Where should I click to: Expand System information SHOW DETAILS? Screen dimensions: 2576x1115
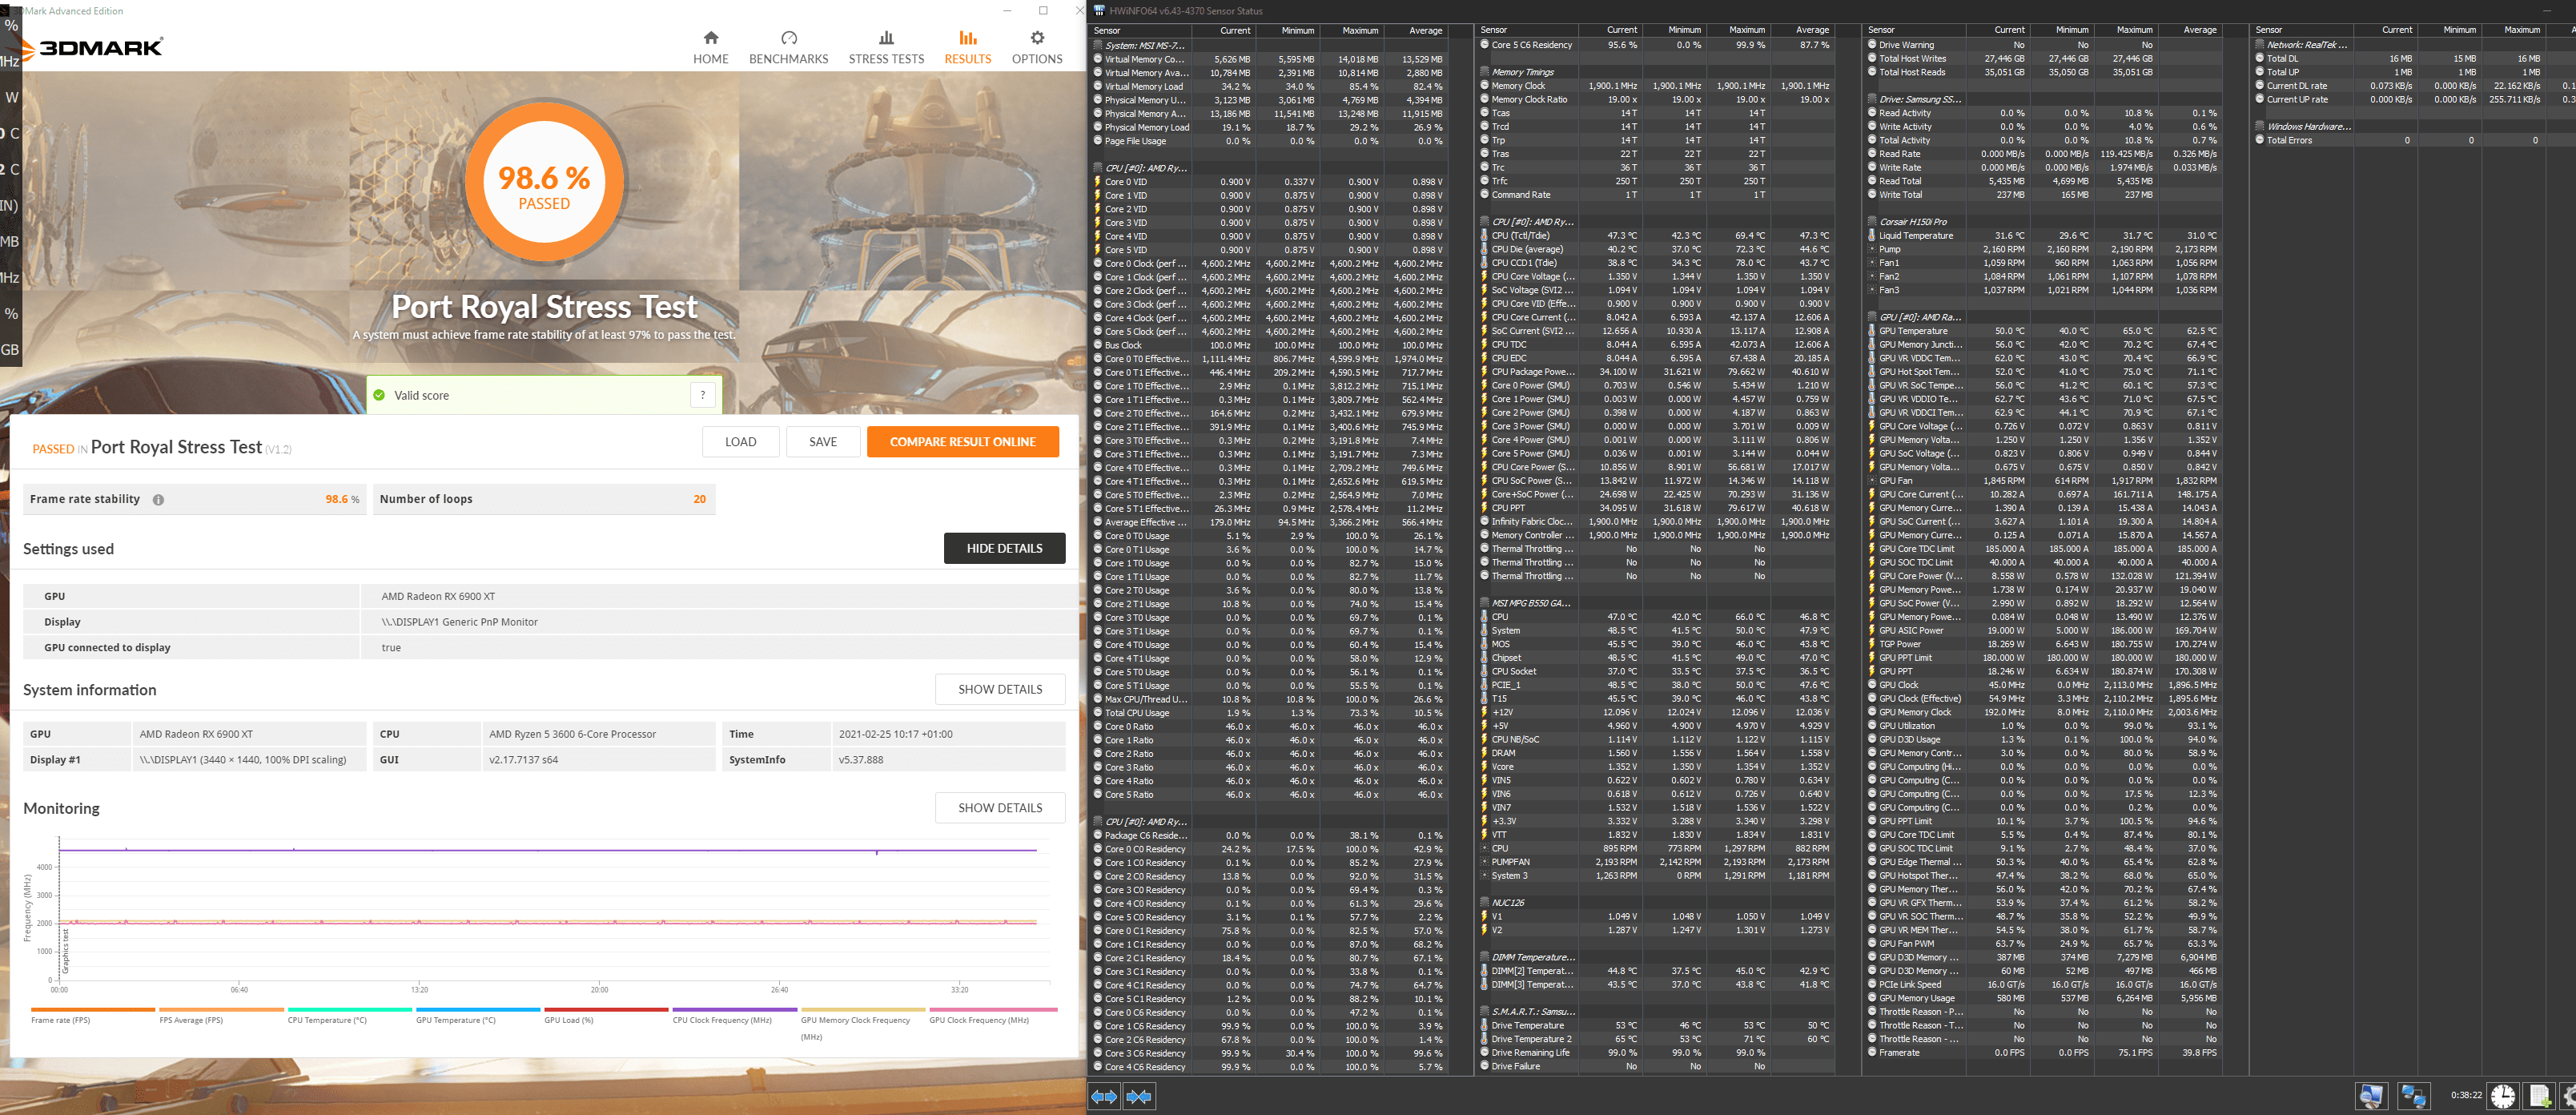click(x=999, y=689)
